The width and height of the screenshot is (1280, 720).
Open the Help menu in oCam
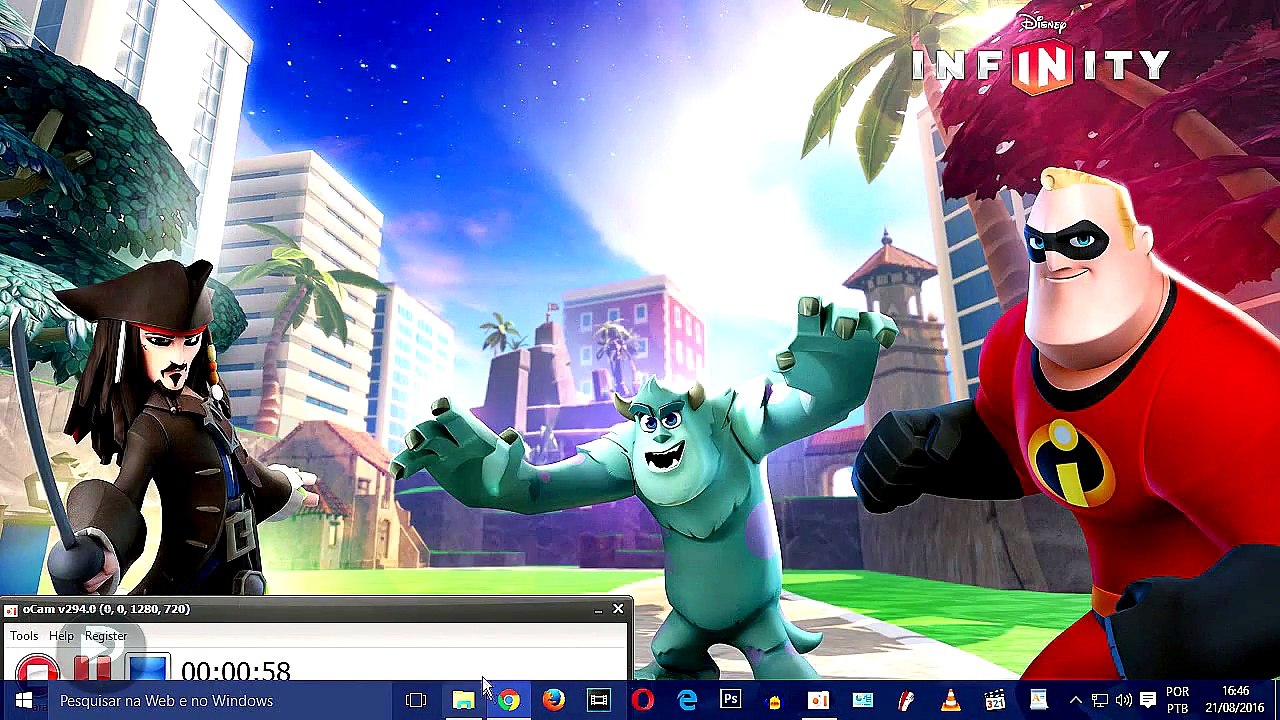[x=61, y=636]
